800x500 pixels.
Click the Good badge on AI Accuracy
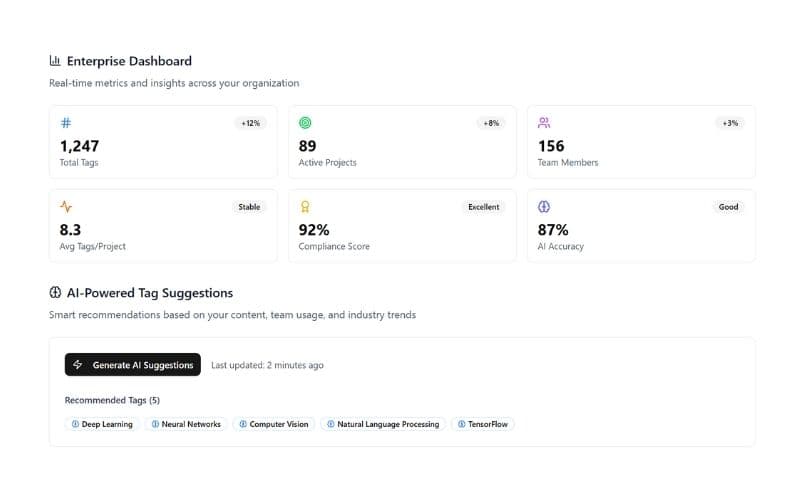coord(728,207)
